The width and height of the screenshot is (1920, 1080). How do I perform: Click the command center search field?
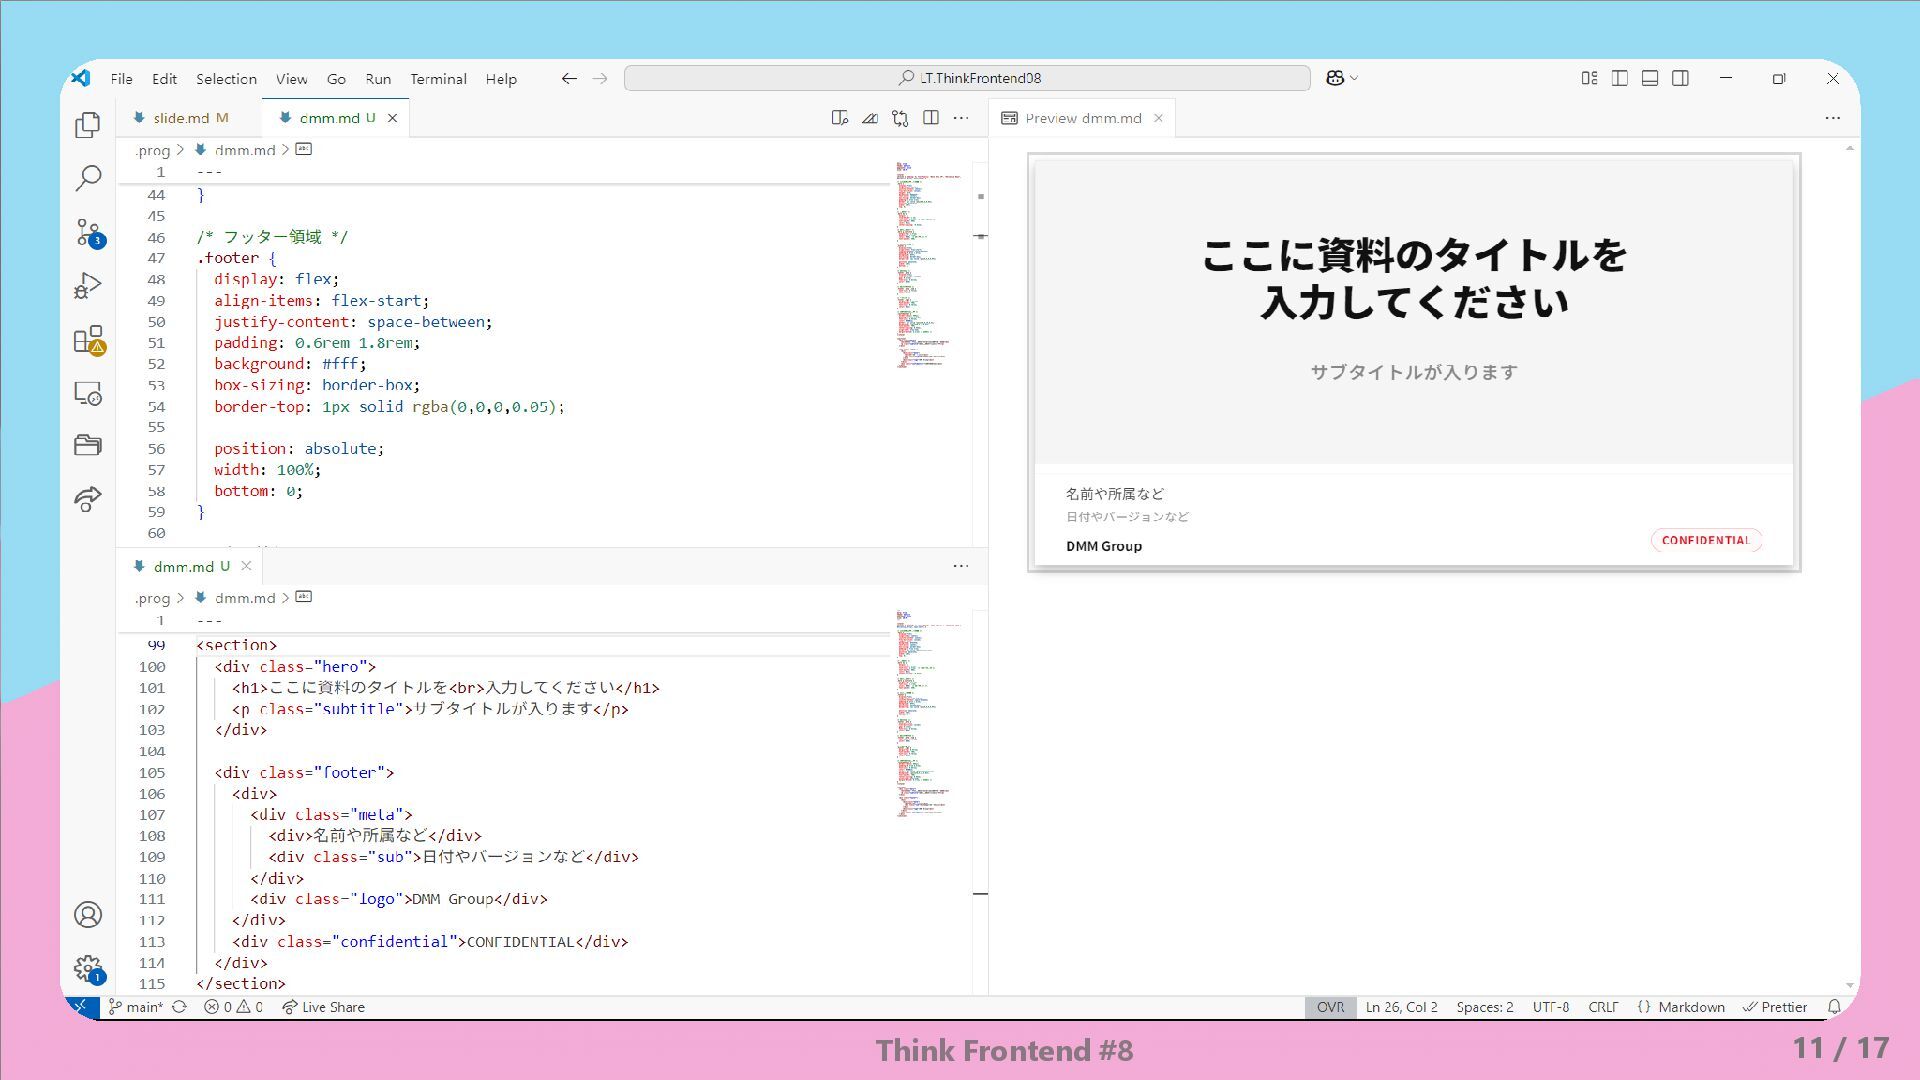point(967,78)
